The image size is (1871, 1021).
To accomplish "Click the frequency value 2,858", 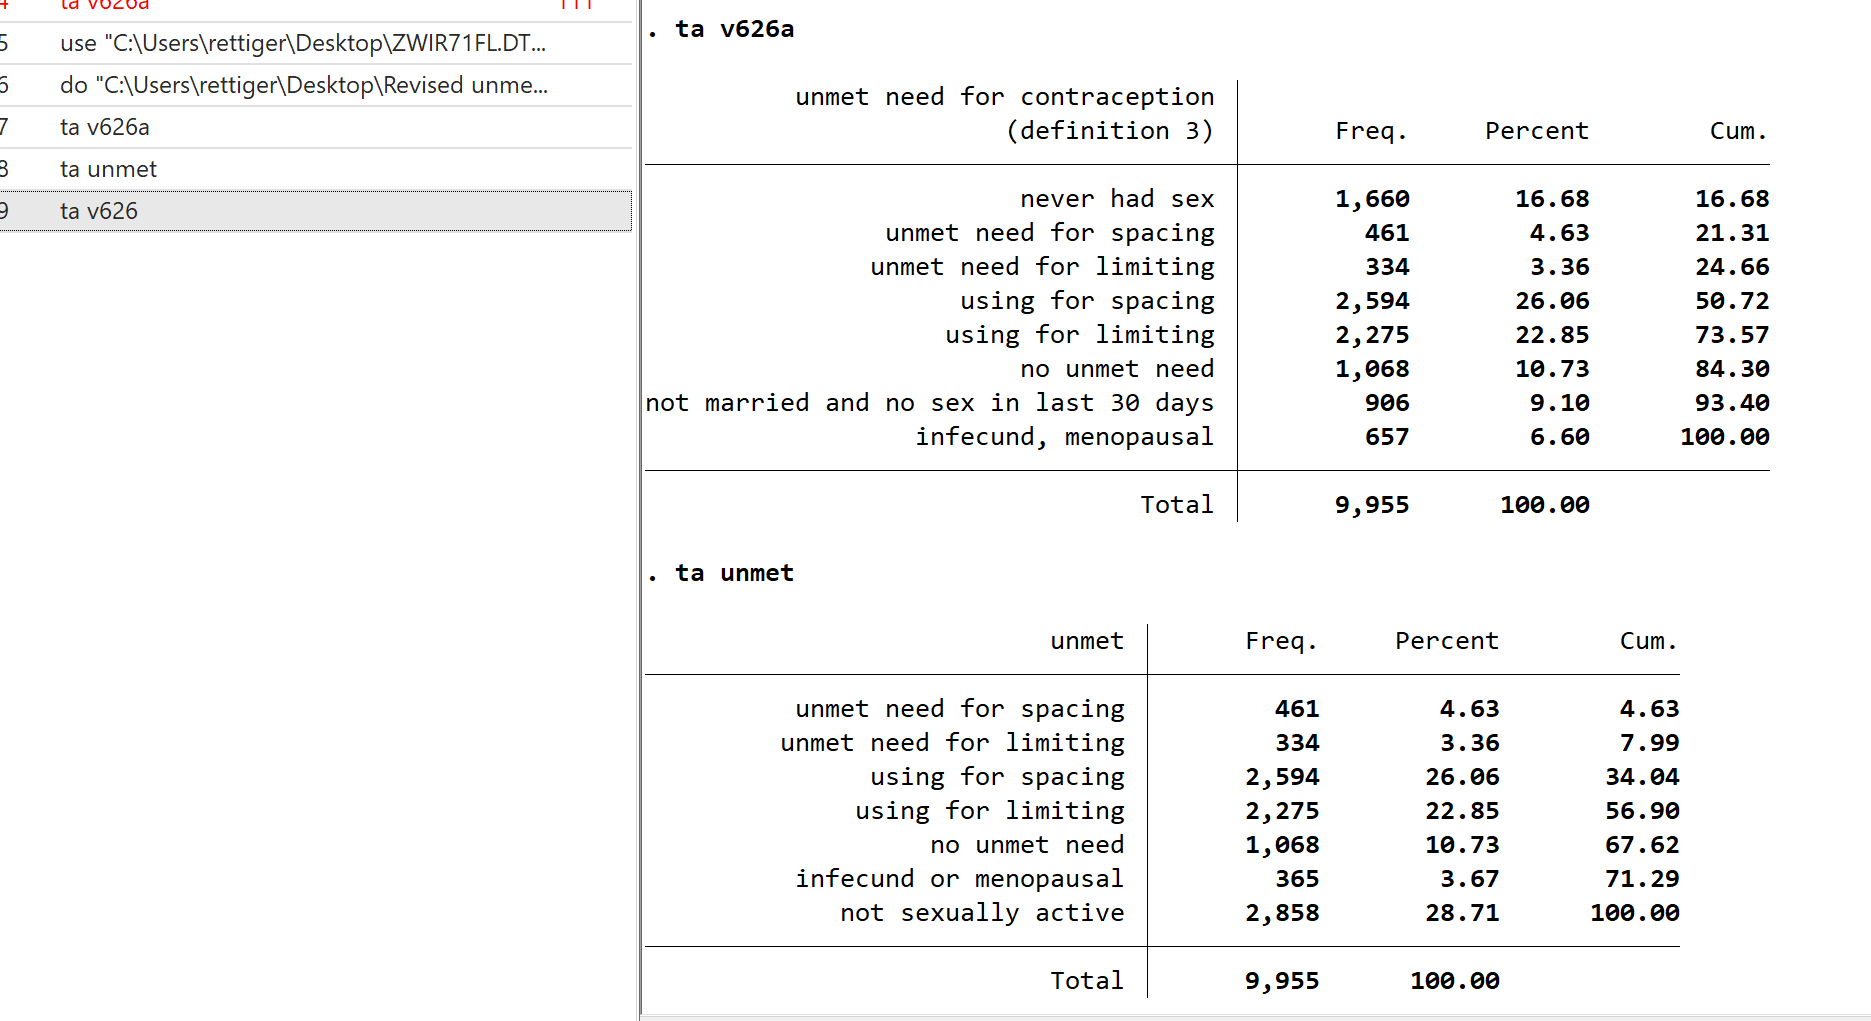I will pyautogui.click(x=1281, y=914).
